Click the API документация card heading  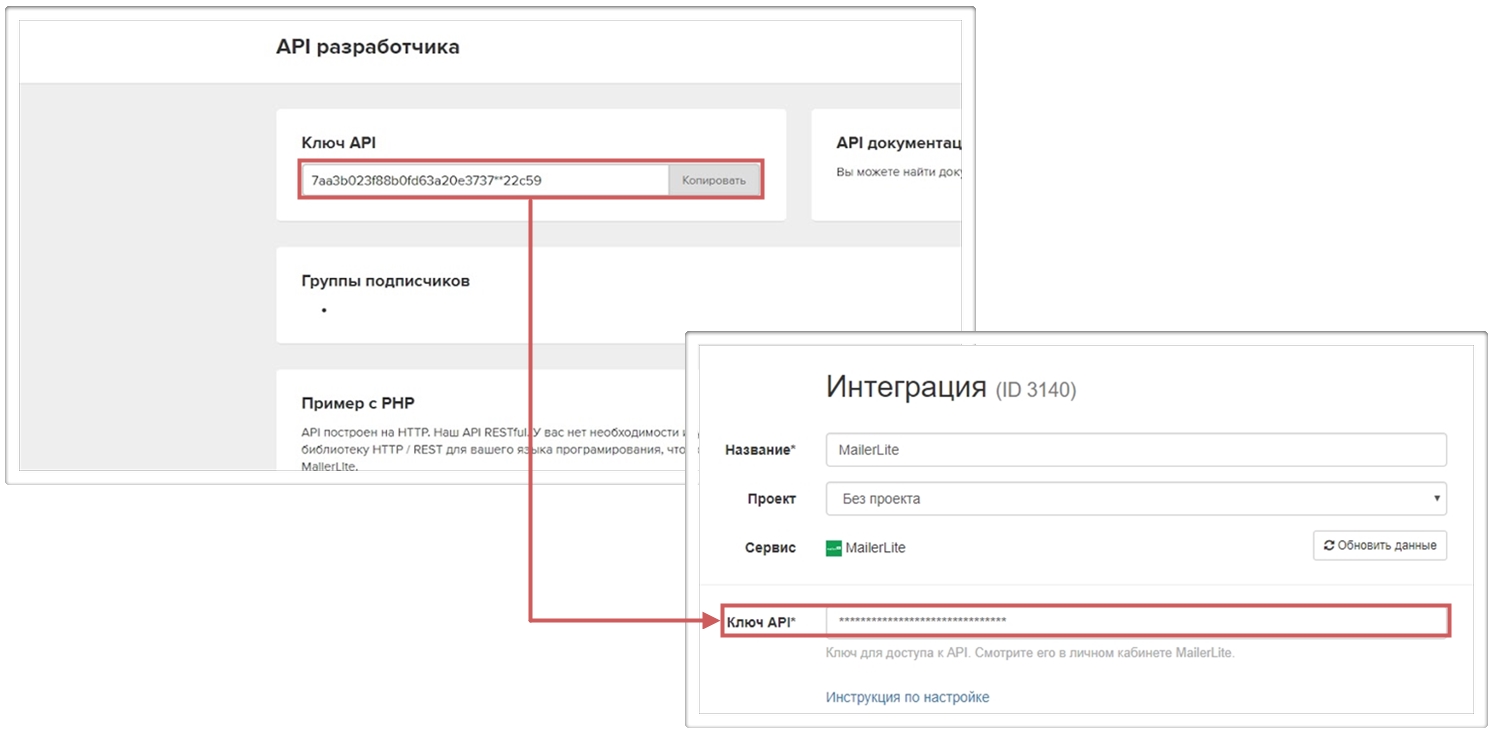pos(898,143)
